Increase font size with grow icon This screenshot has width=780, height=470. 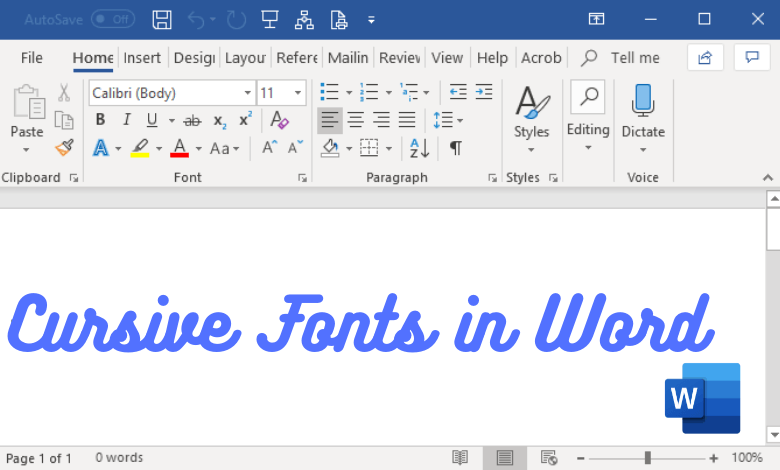pyautogui.click(x=269, y=147)
